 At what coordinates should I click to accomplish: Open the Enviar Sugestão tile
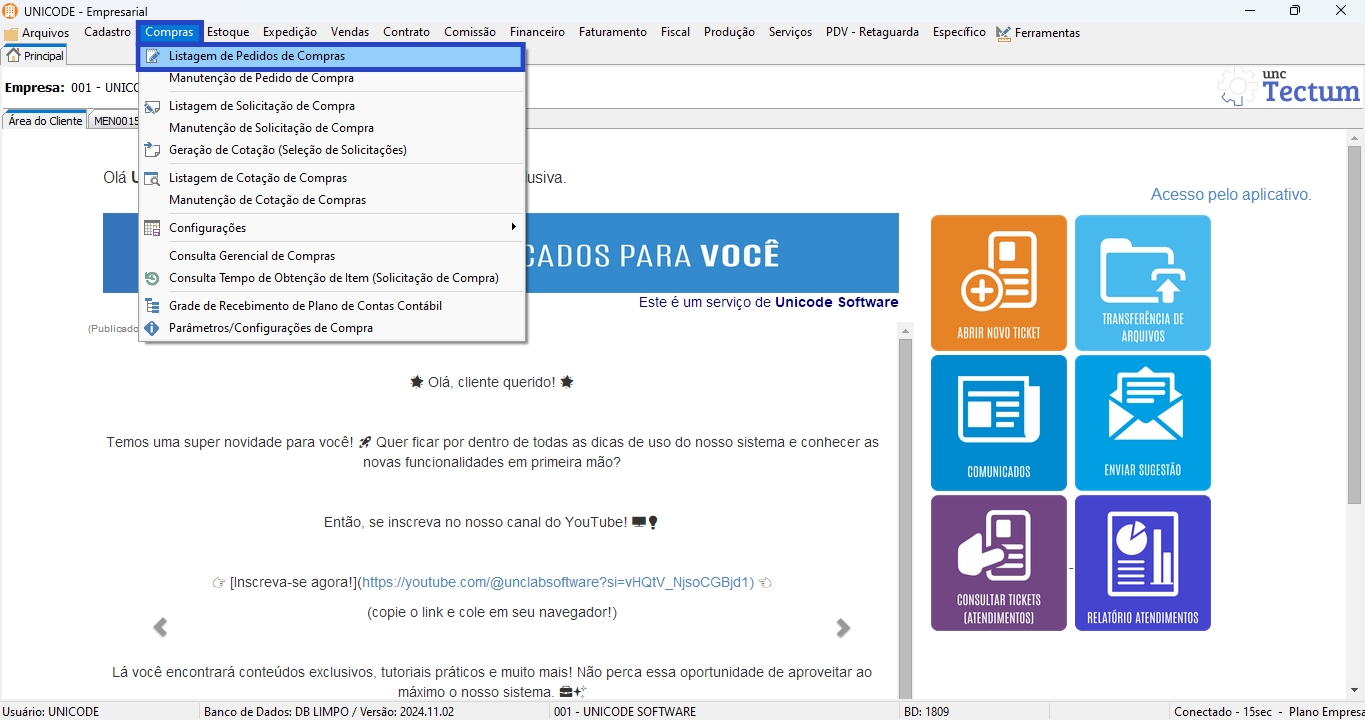pyautogui.click(x=1142, y=423)
